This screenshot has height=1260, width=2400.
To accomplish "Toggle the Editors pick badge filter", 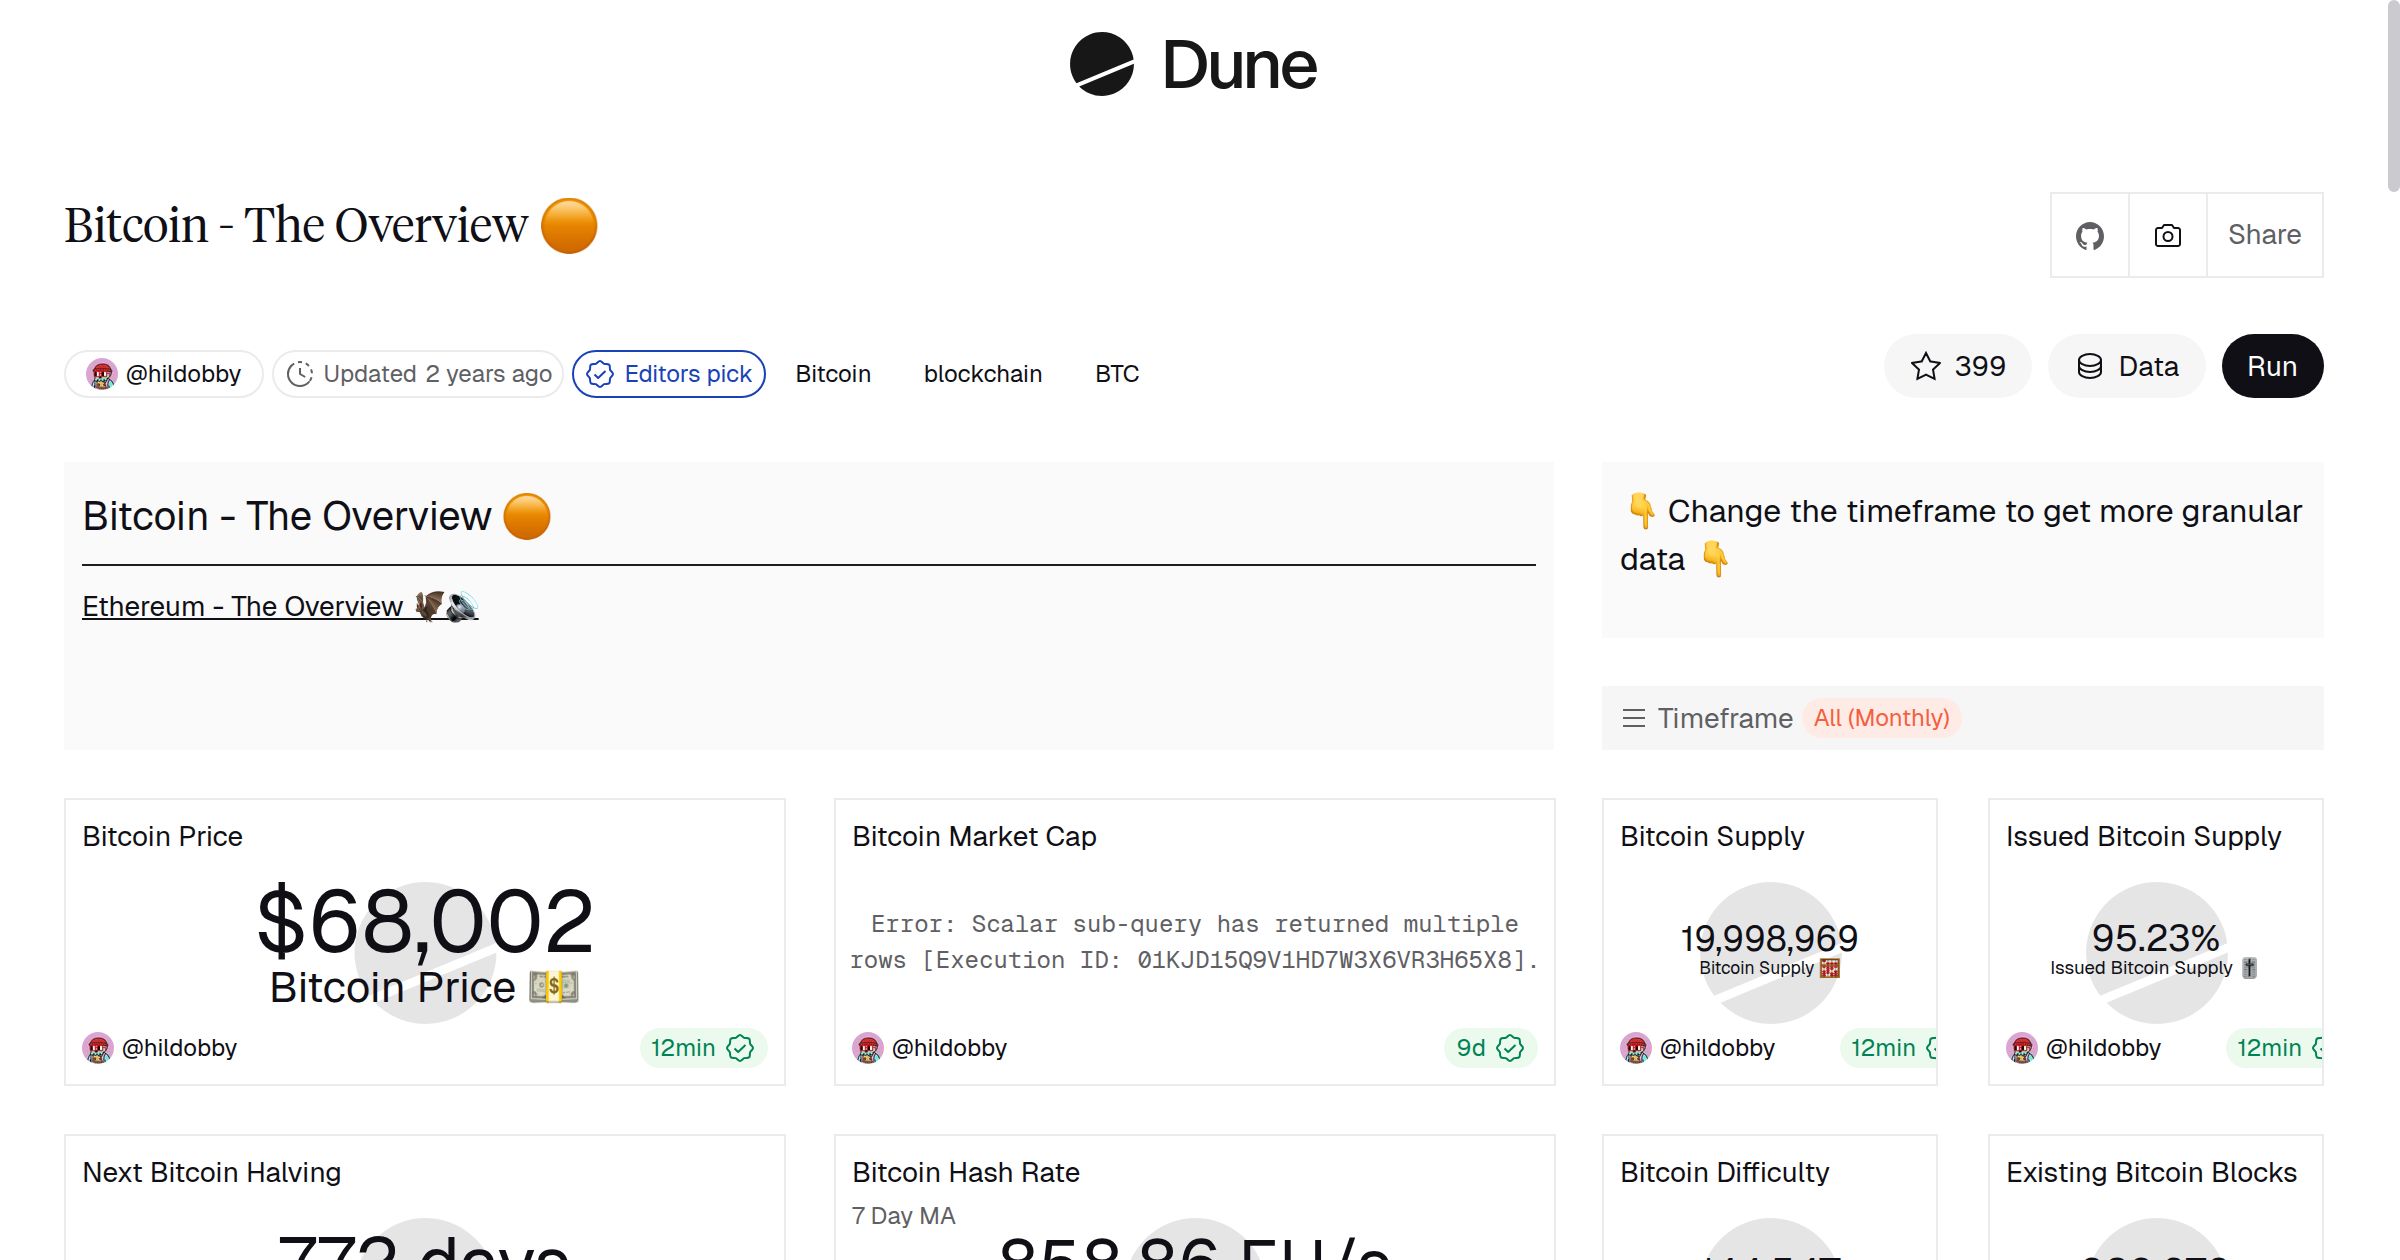I will [668, 373].
